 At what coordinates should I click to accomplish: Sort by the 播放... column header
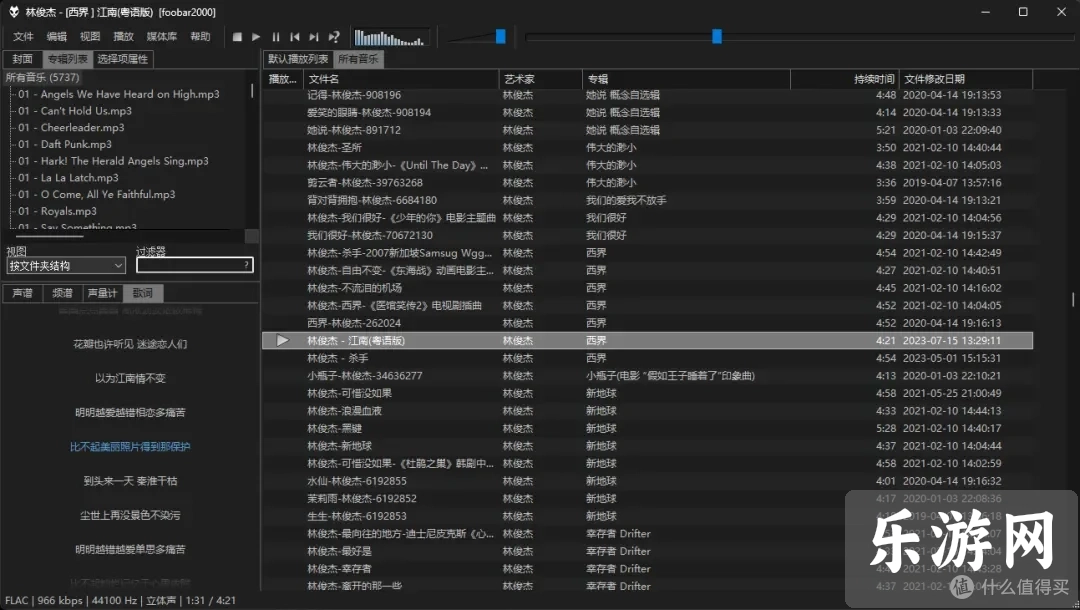tap(283, 79)
